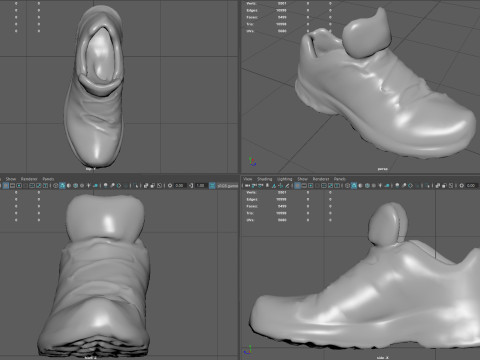
Task: Click Gamma icon in front view toolbar
Action: tap(191, 185)
